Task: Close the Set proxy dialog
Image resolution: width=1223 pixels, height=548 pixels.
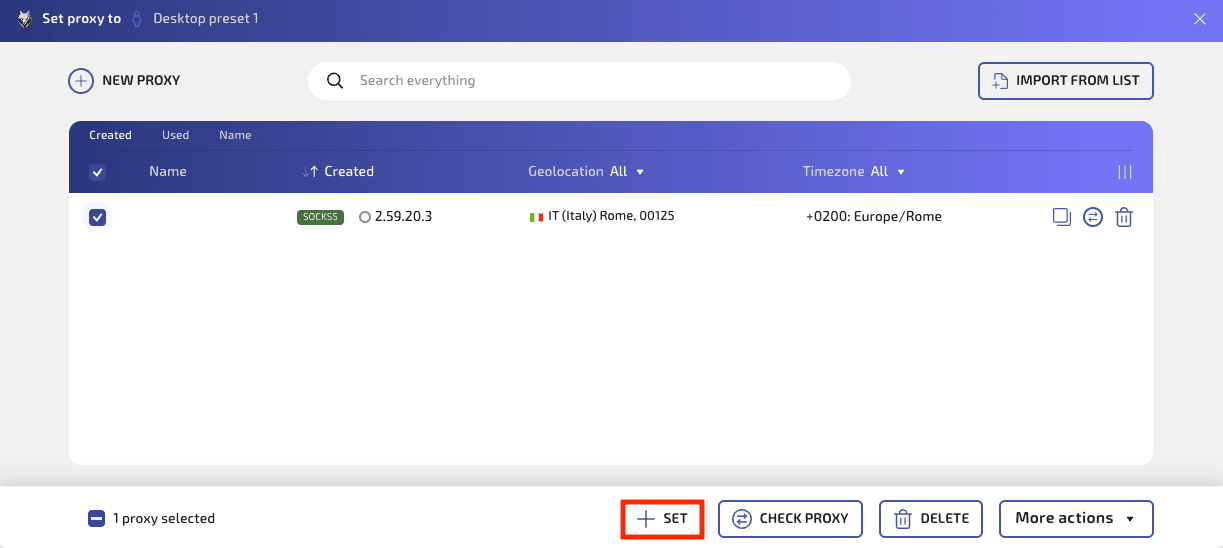Action: pos(1200,19)
